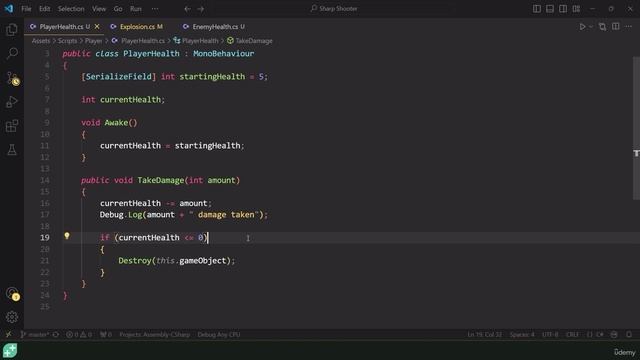The image size is (640, 360).
Task: Click the Ln 19 cursor position indicator
Action: click(x=484, y=334)
